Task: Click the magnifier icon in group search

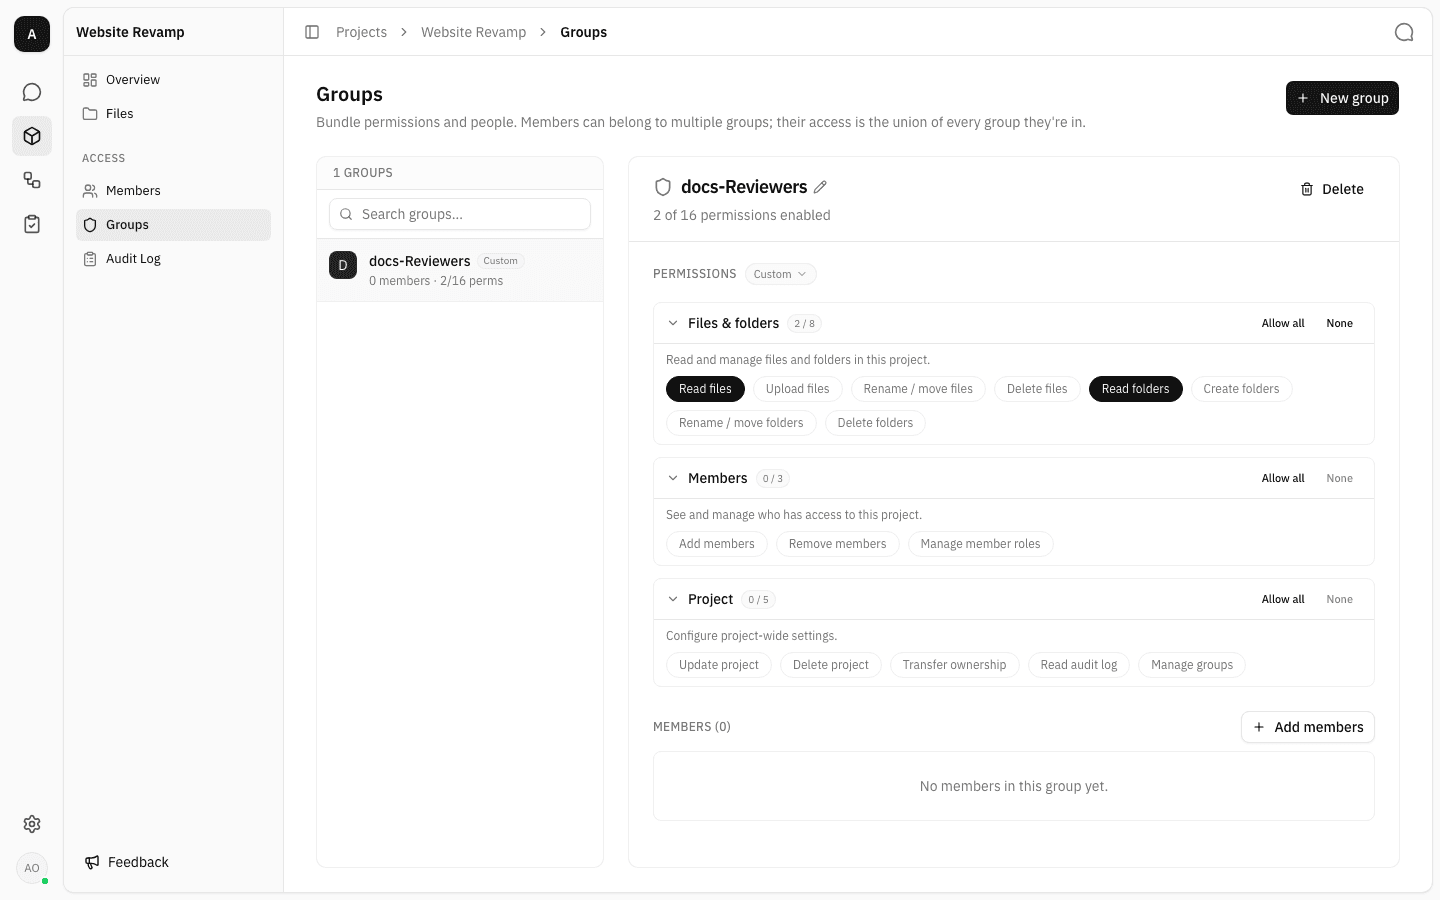Action: coord(346,214)
